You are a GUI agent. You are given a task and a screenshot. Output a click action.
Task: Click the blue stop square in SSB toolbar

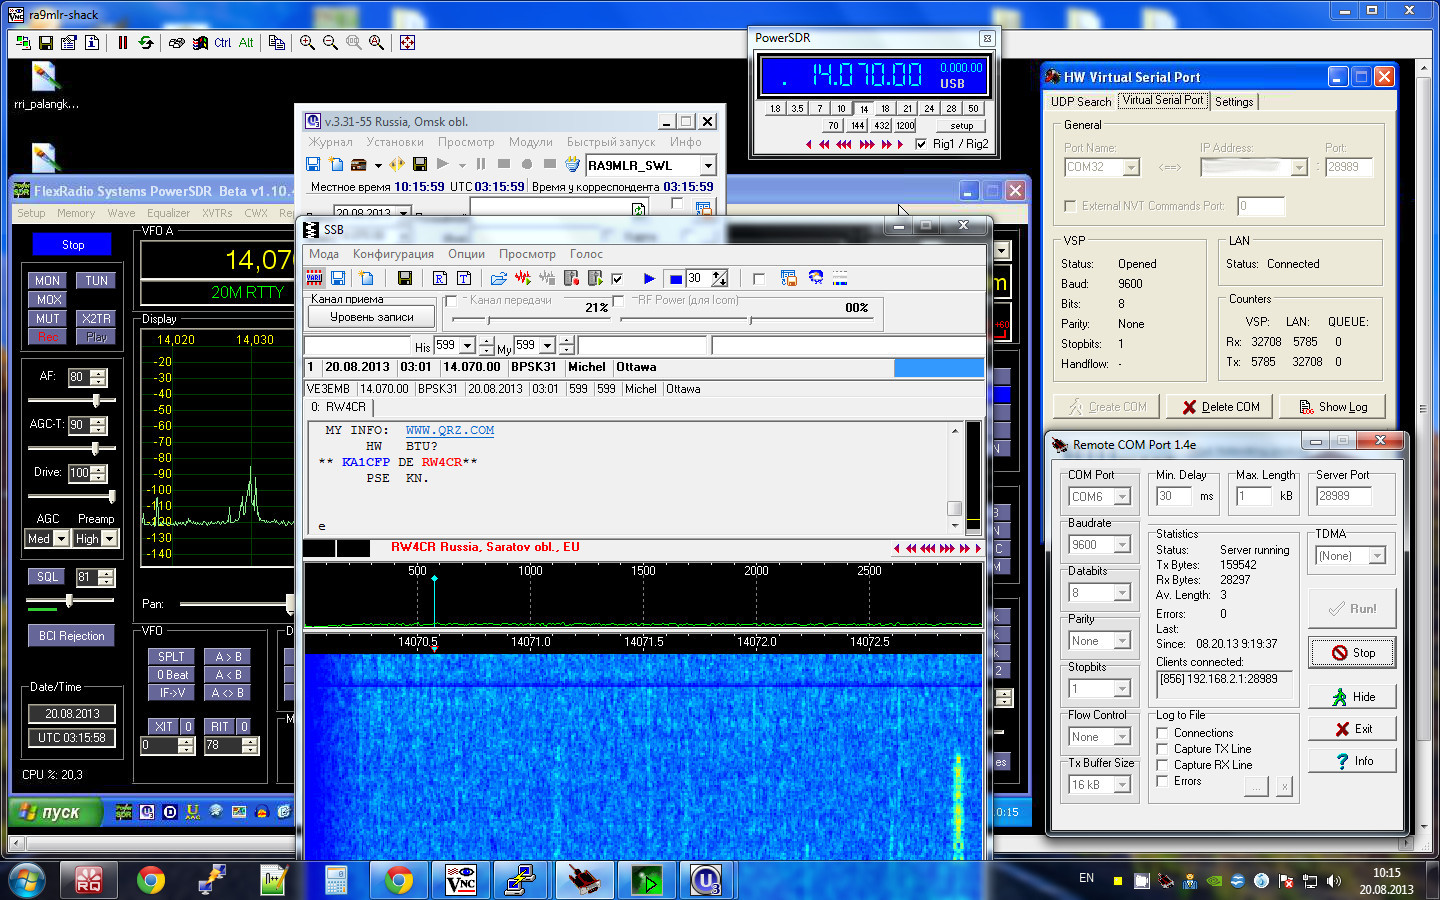pyautogui.click(x=675, y=278)
